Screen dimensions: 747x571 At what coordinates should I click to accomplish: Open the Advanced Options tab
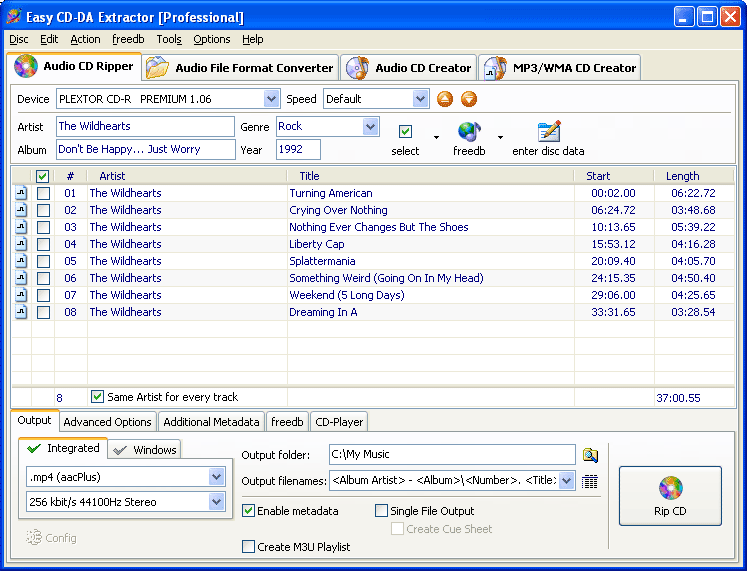pos(108,422)
